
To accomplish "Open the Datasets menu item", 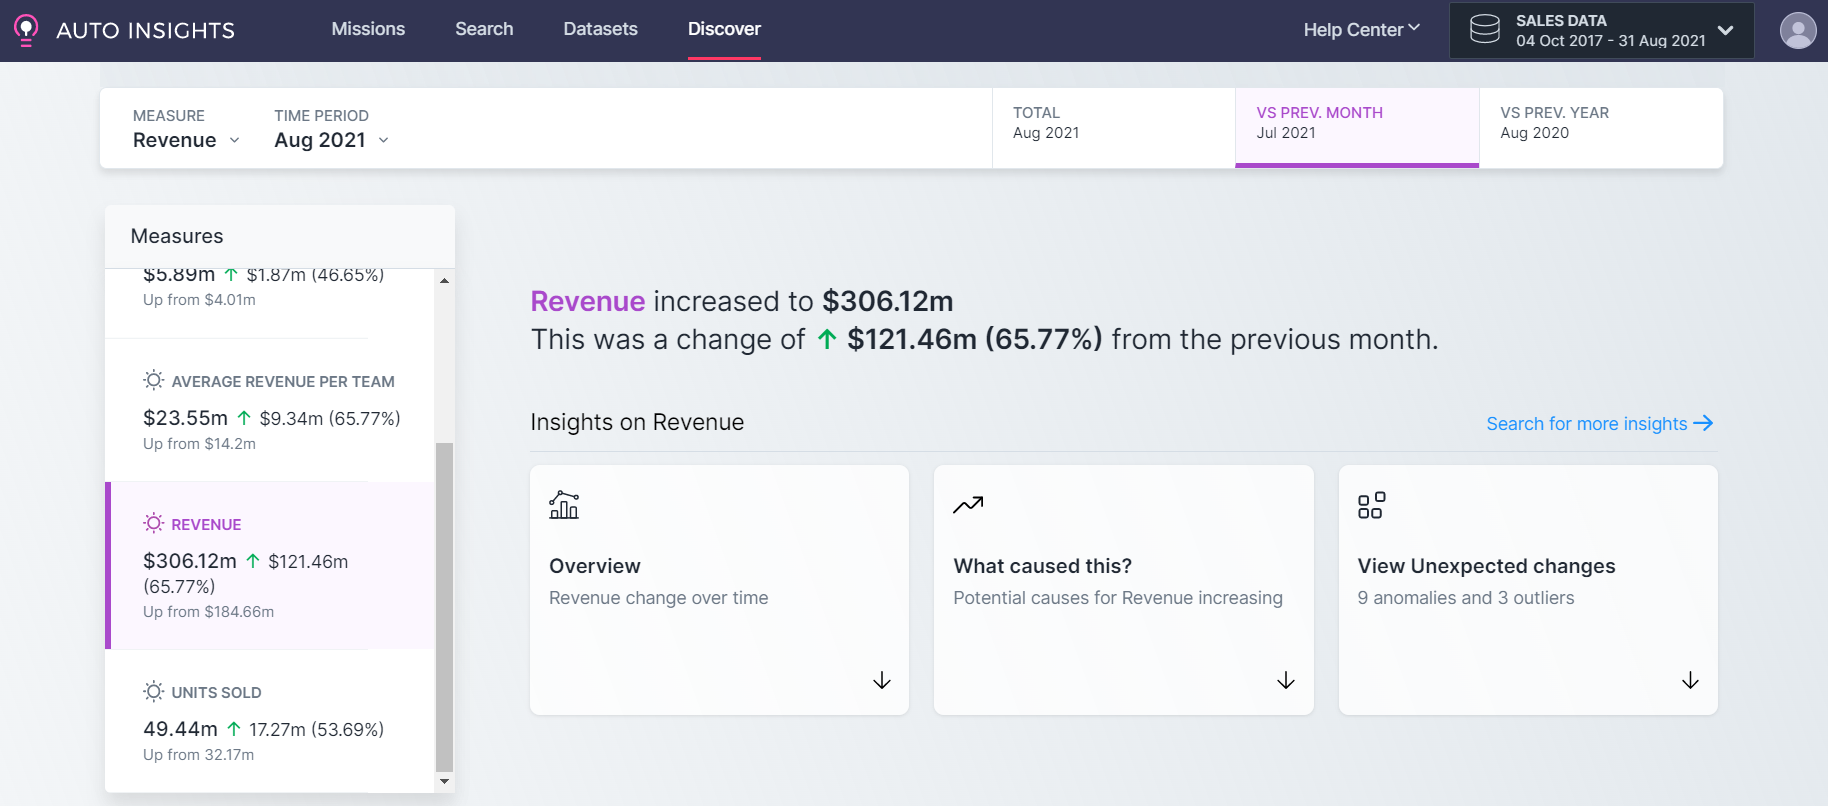I will 600,29.
